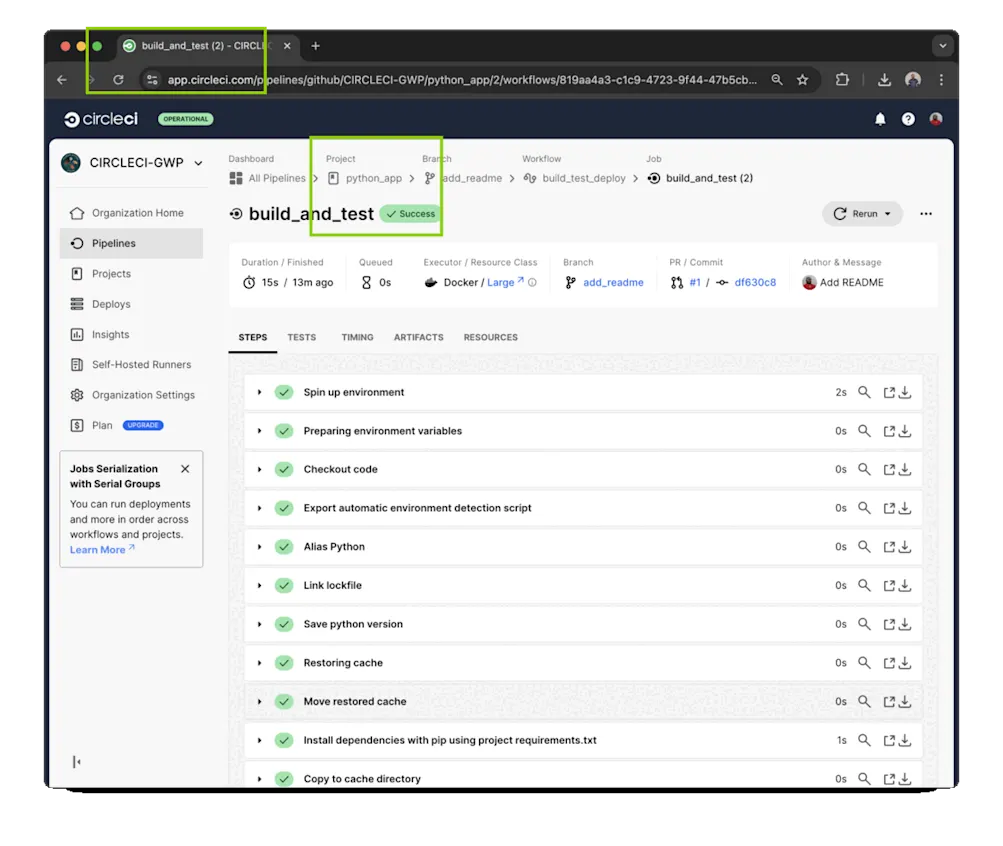Open browser tab list dropdown
The image size is (1003, 846).
point(942,46)
